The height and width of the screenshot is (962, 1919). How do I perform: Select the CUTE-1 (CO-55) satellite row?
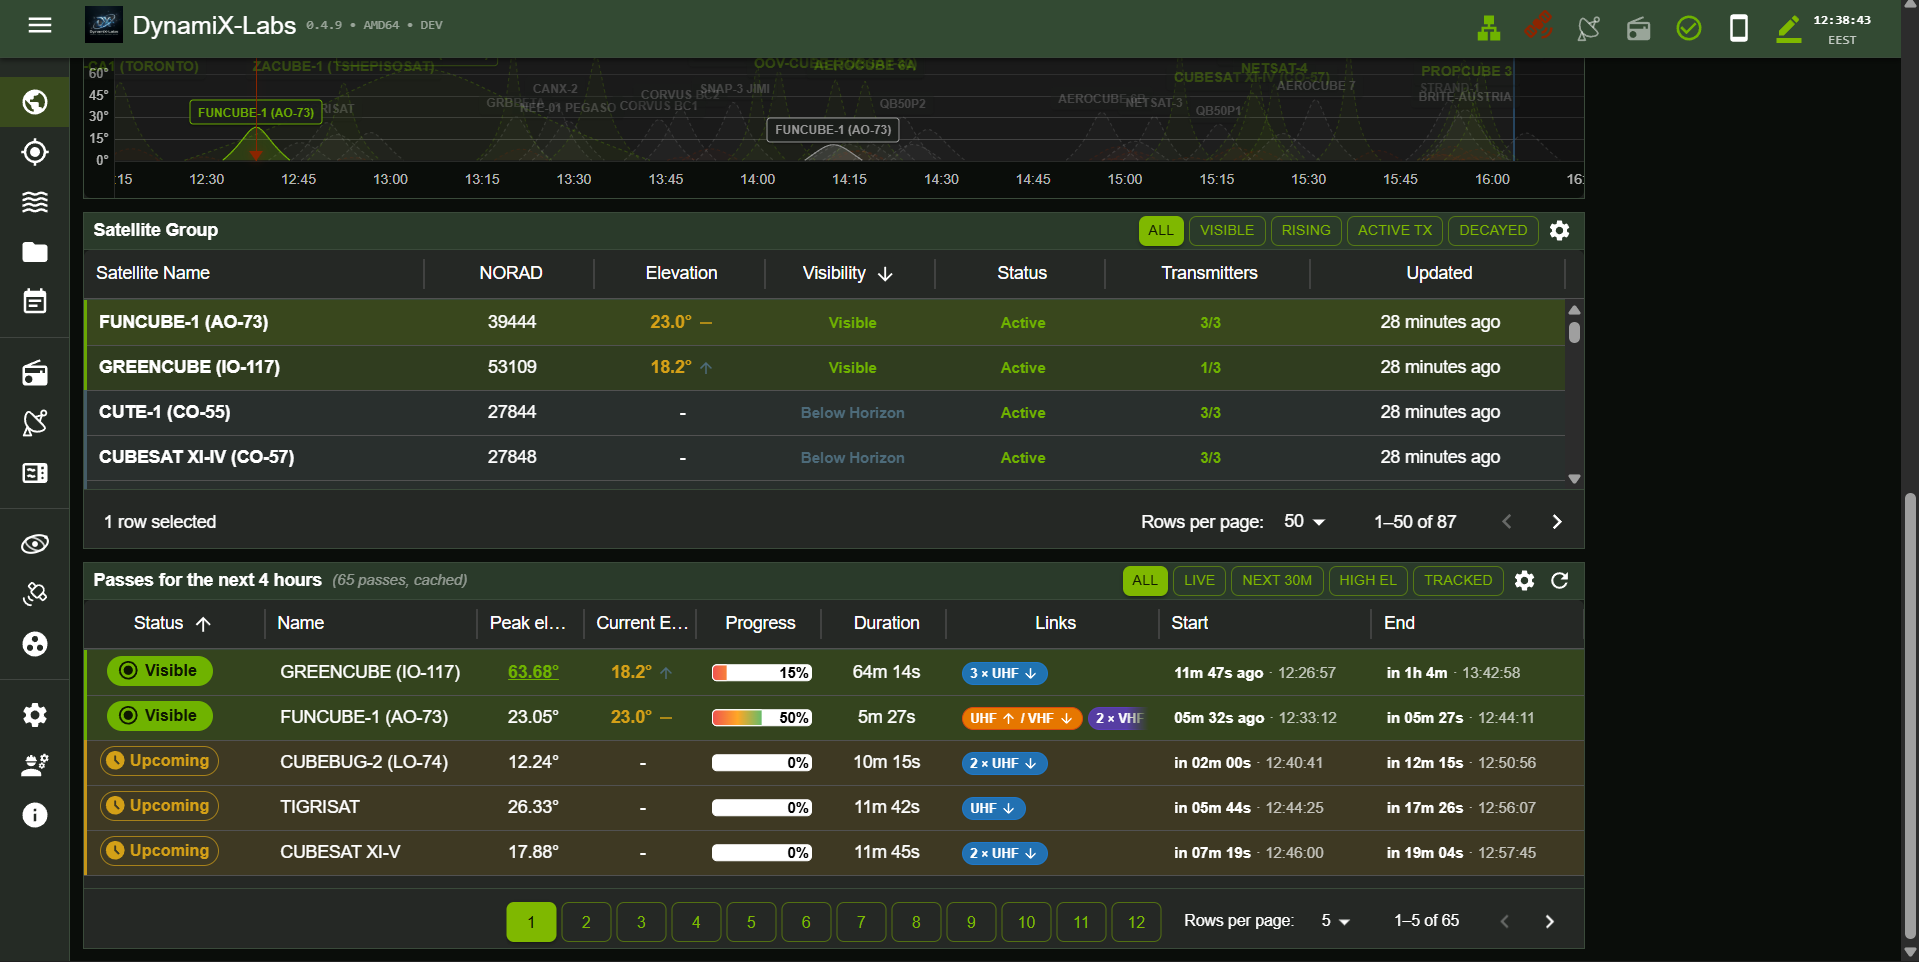tap(825, 413)
